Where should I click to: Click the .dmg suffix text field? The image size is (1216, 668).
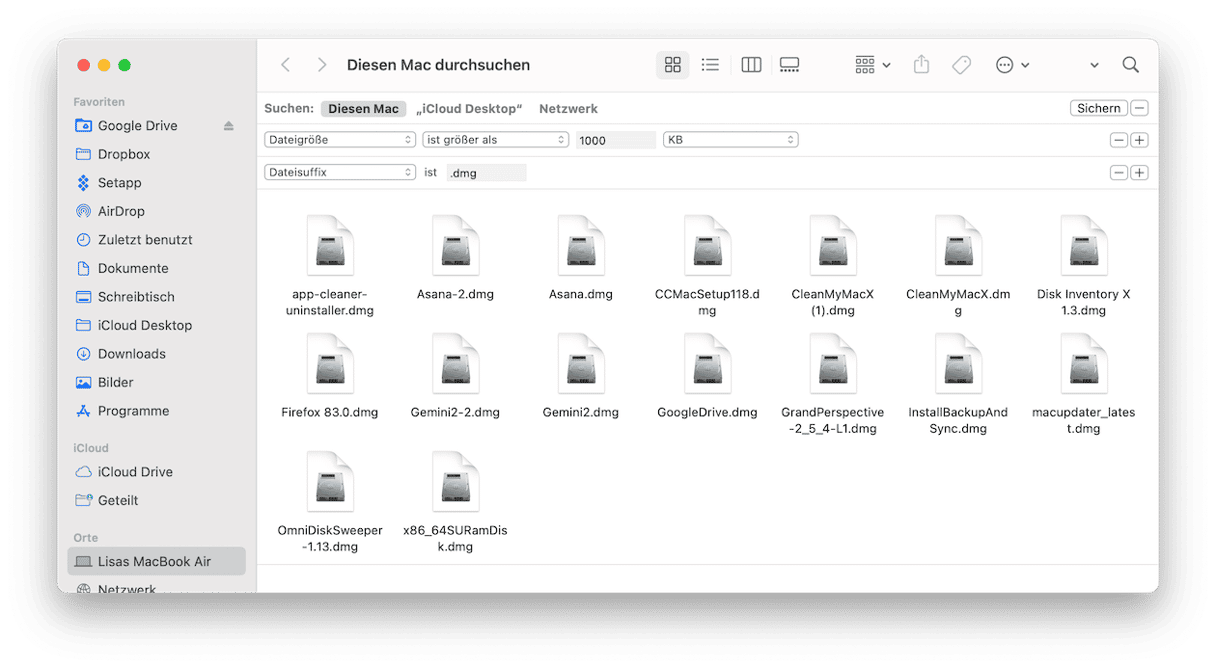point(487,173)
